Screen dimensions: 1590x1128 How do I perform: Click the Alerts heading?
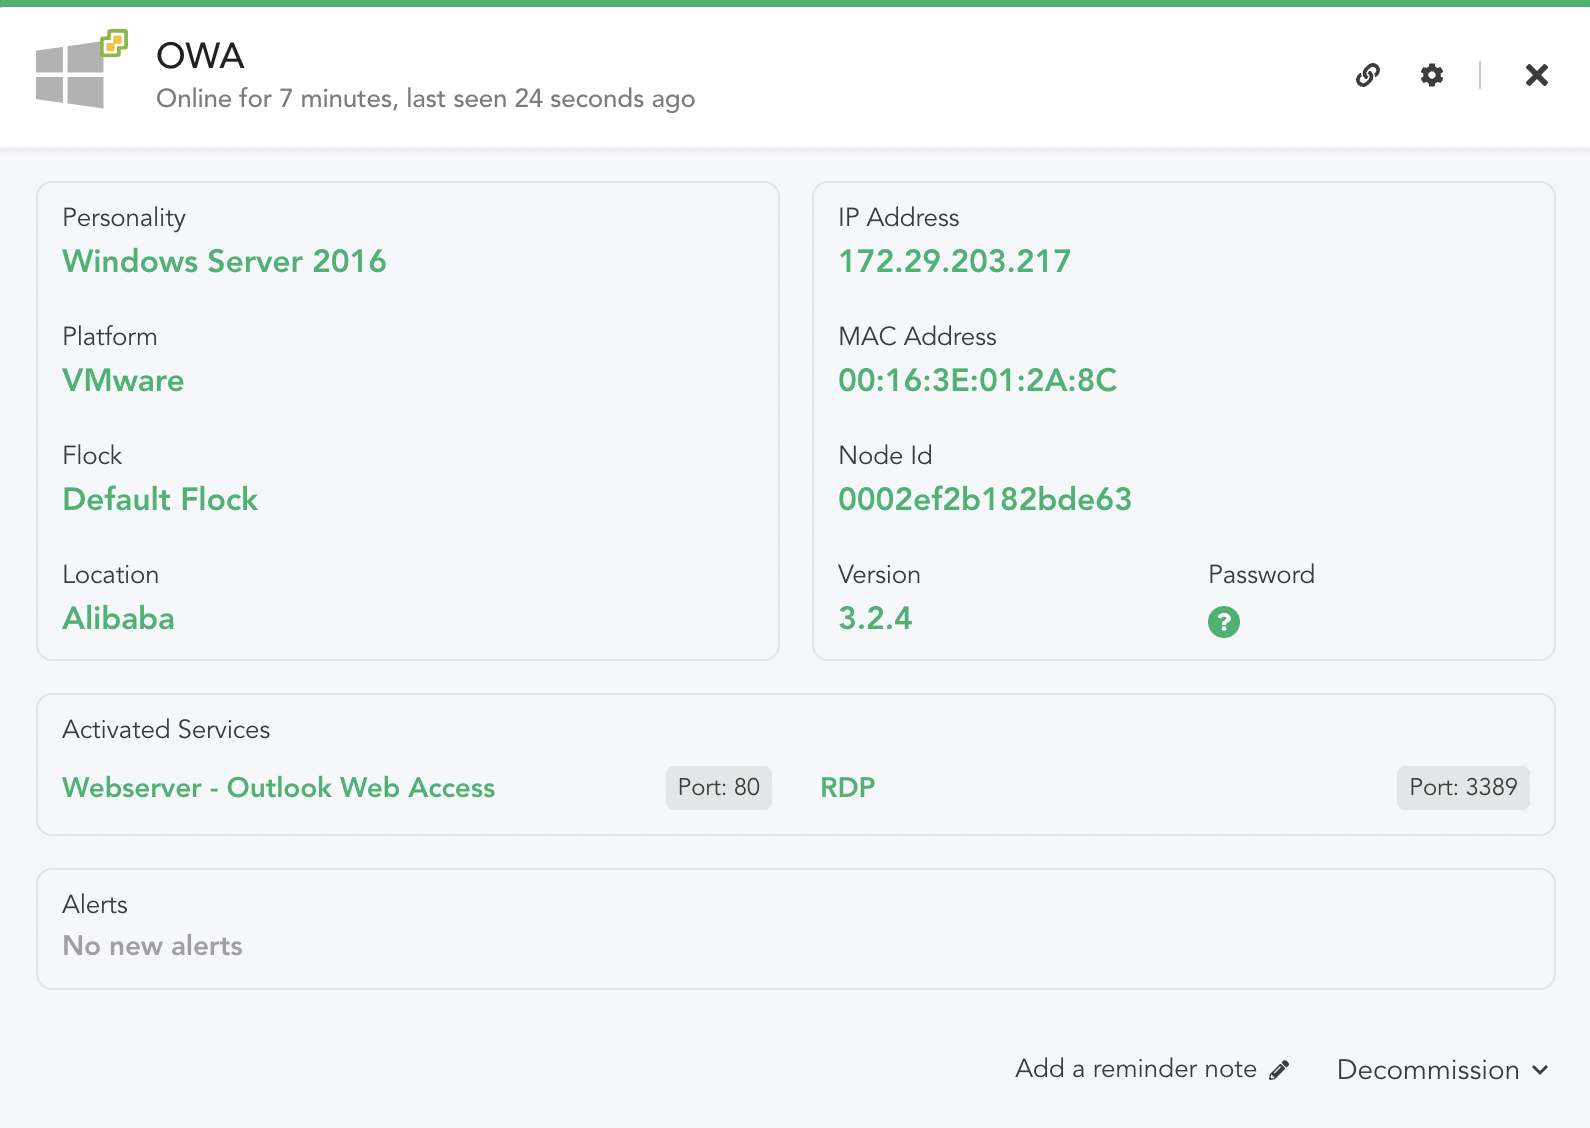[x=95, y=905]
